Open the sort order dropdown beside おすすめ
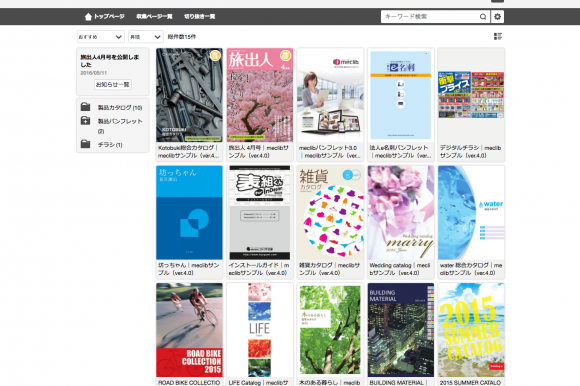This screenshot has width=580, height=386. [x=146, y=37]
